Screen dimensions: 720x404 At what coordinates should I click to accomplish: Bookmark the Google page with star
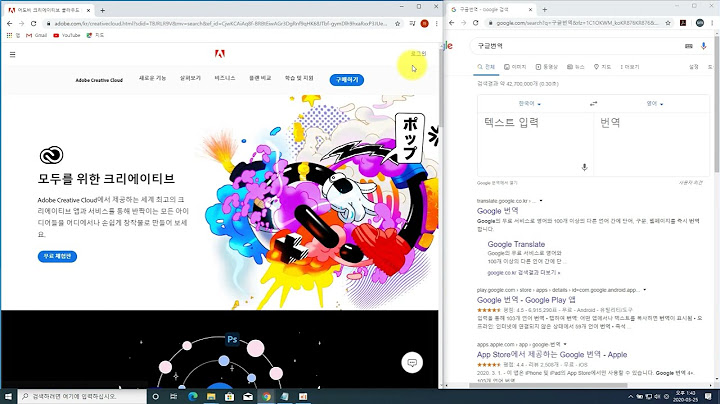[668, 22]
